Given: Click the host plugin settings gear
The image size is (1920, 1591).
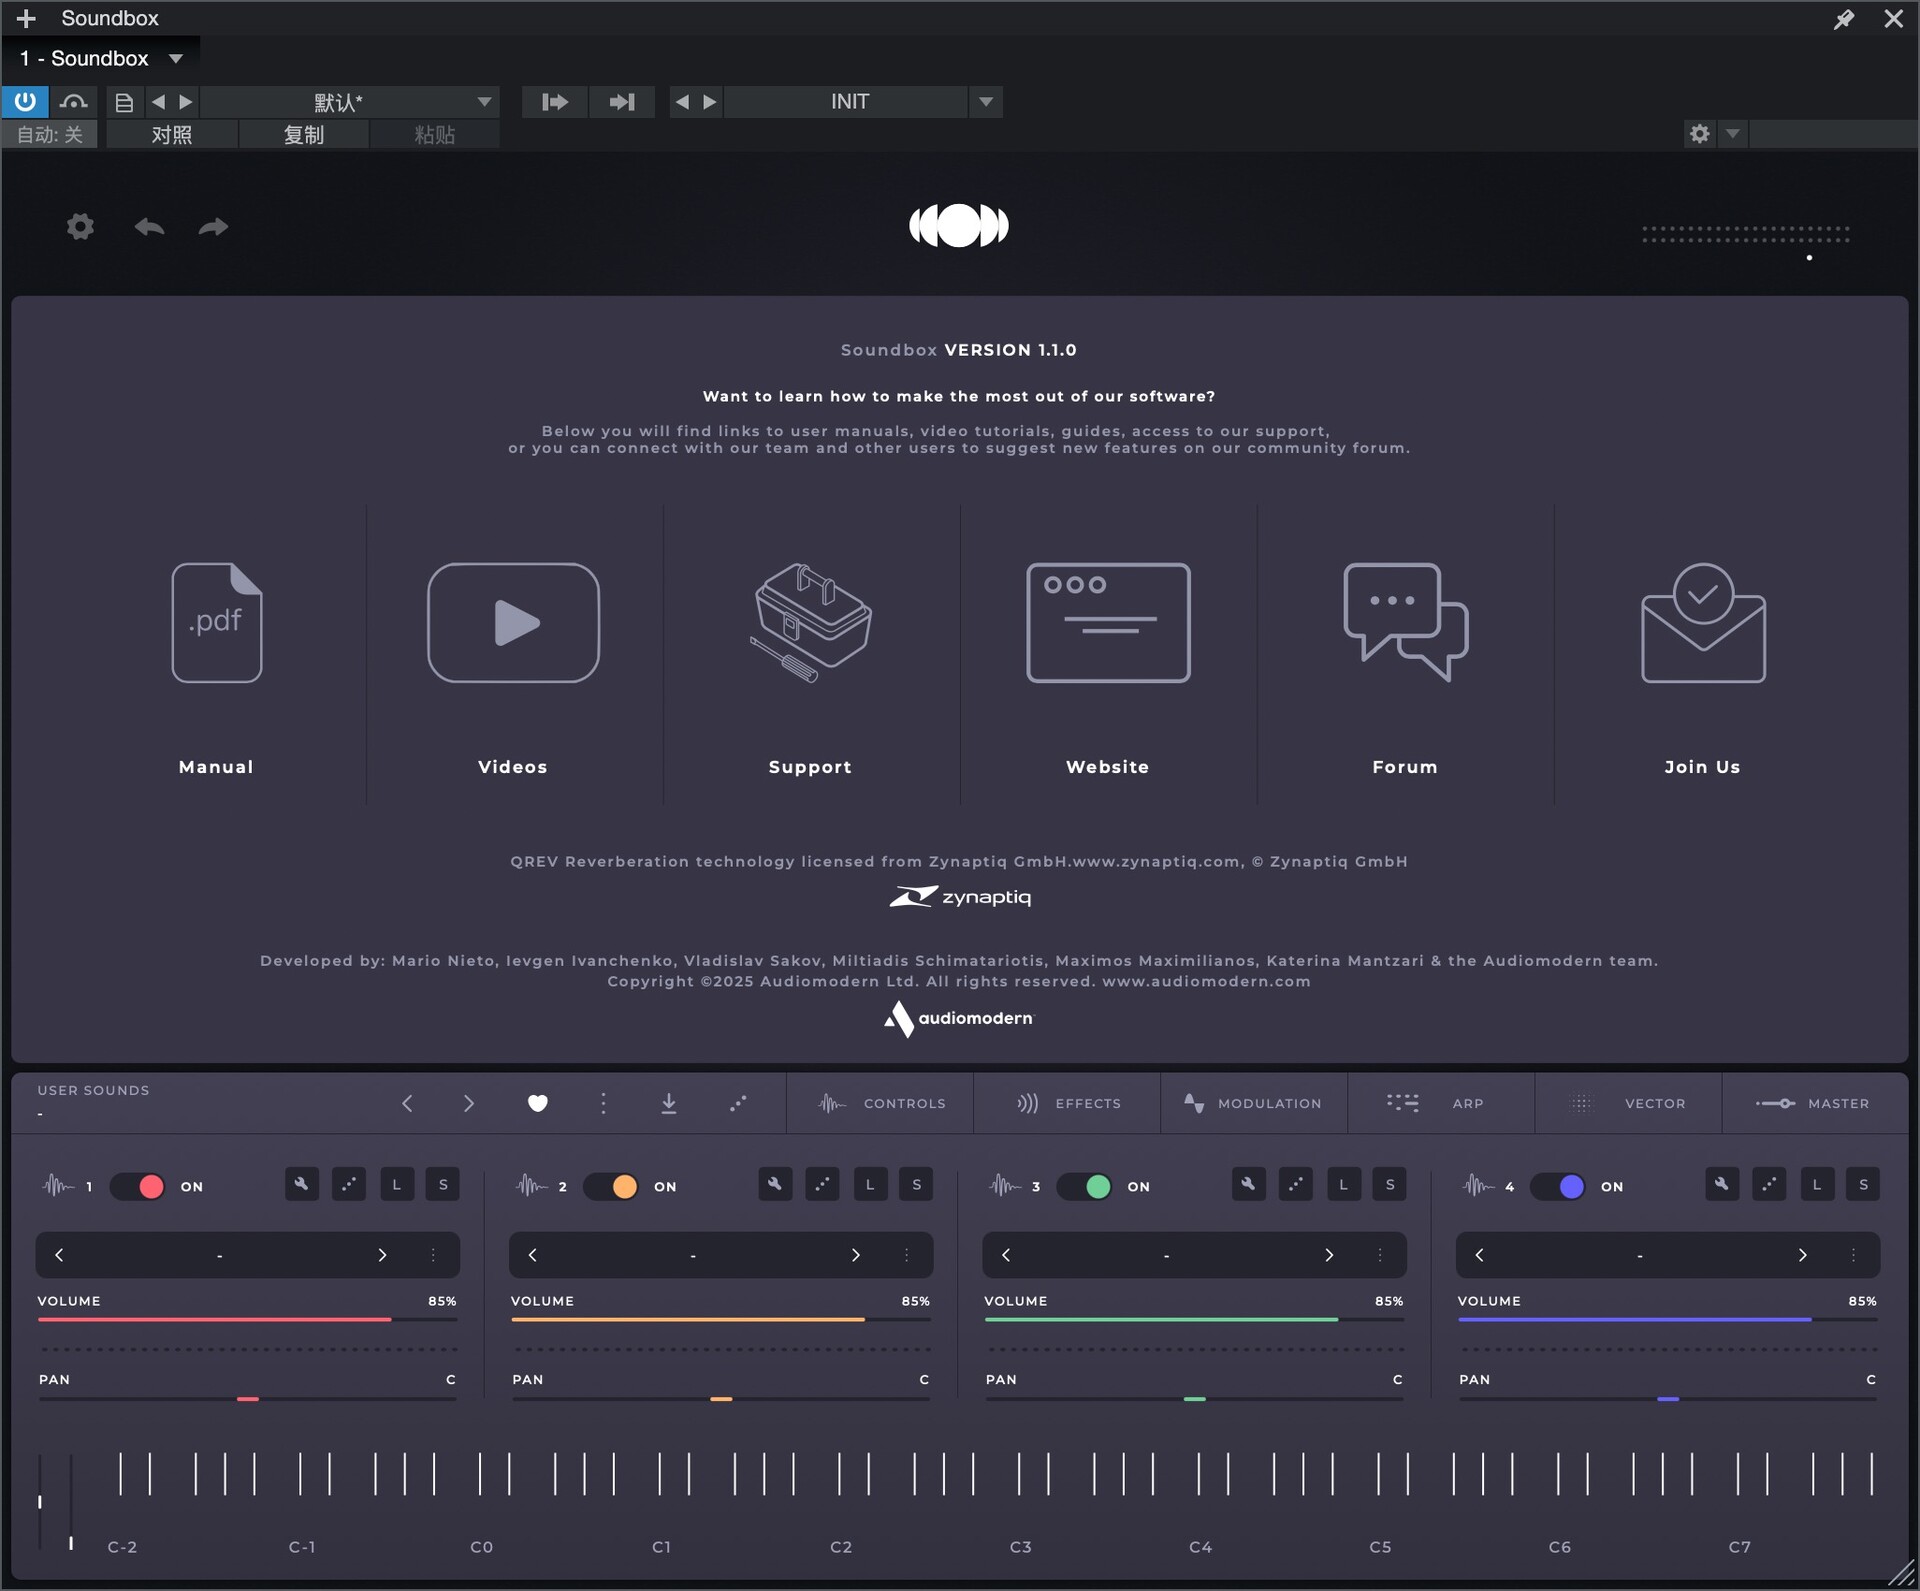Looking at the screenshot, I should [1699, 134].
